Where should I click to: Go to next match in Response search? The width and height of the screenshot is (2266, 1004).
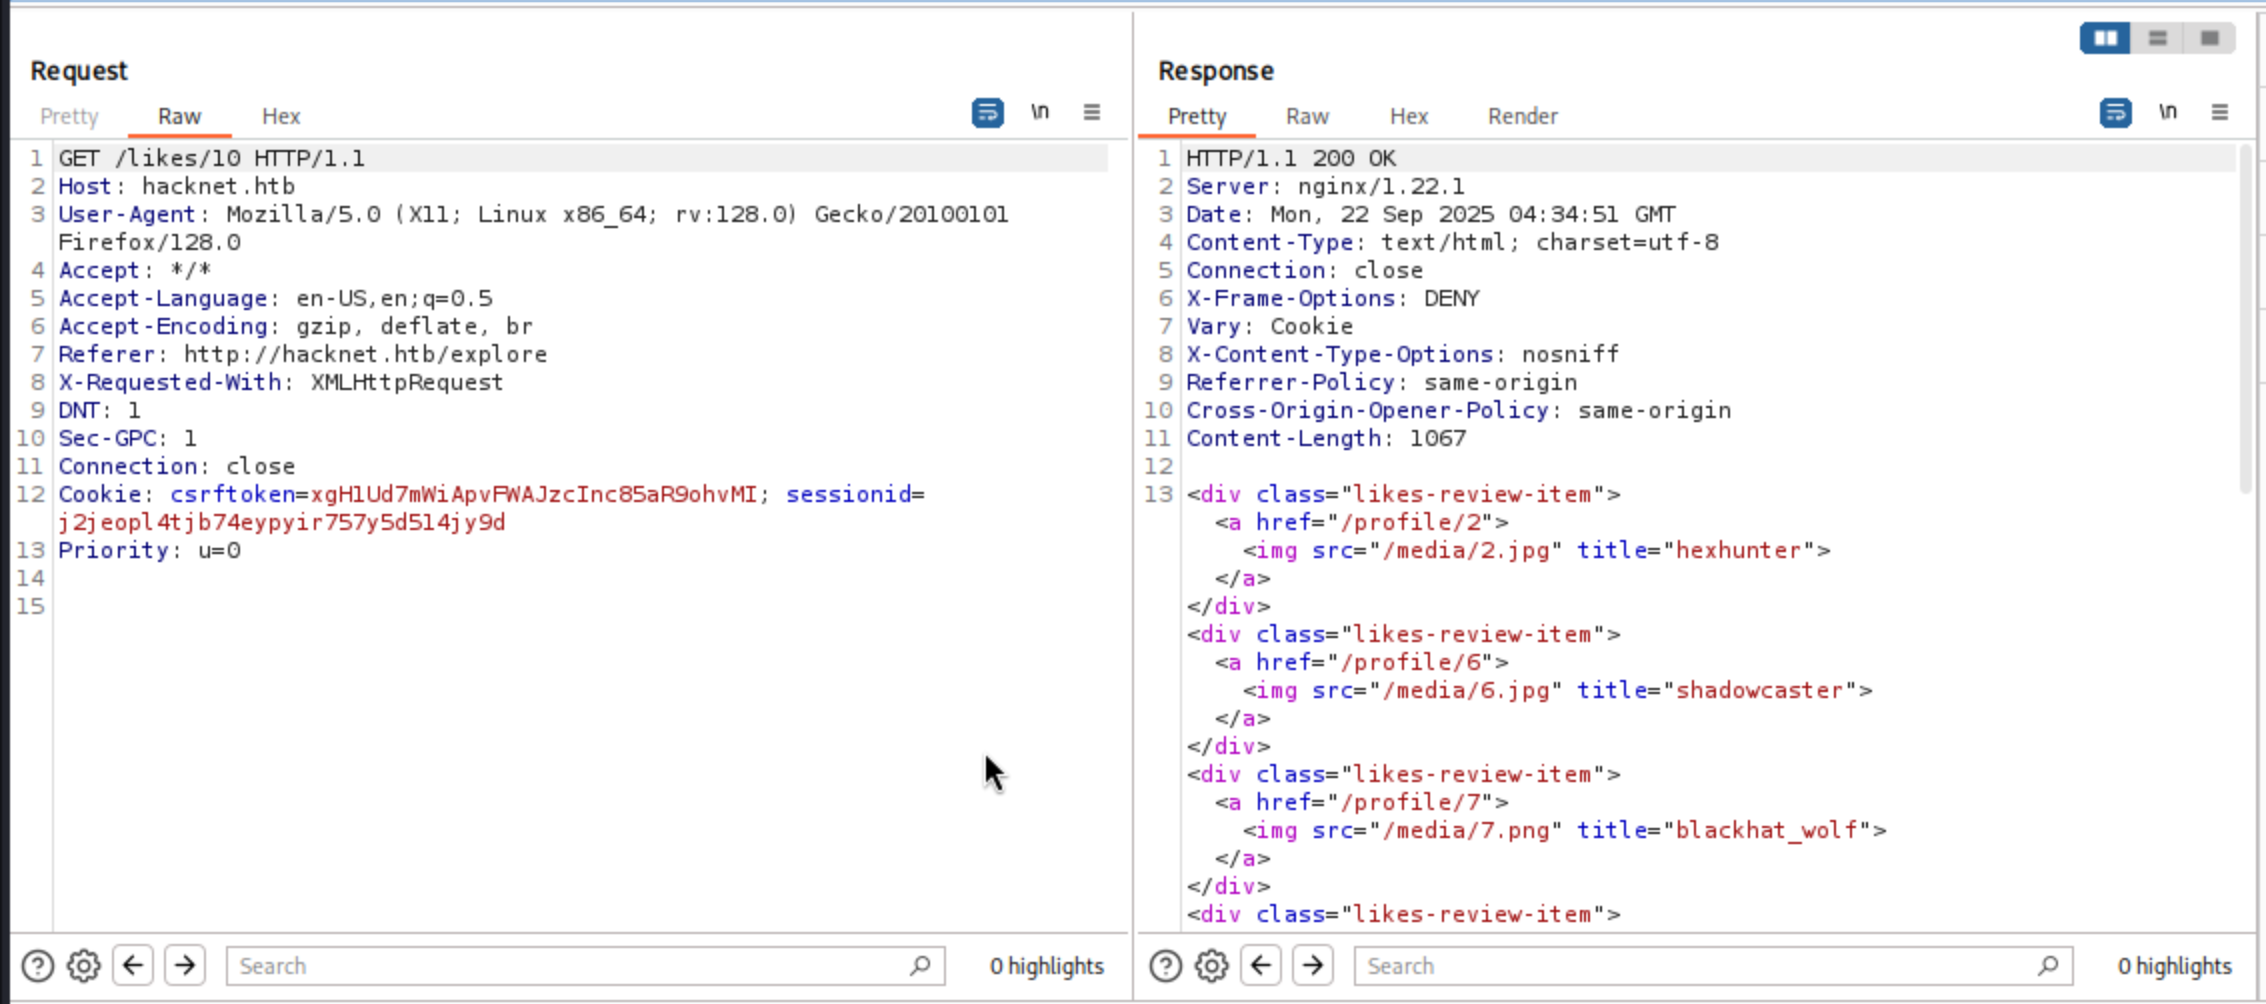(1313, 966)
